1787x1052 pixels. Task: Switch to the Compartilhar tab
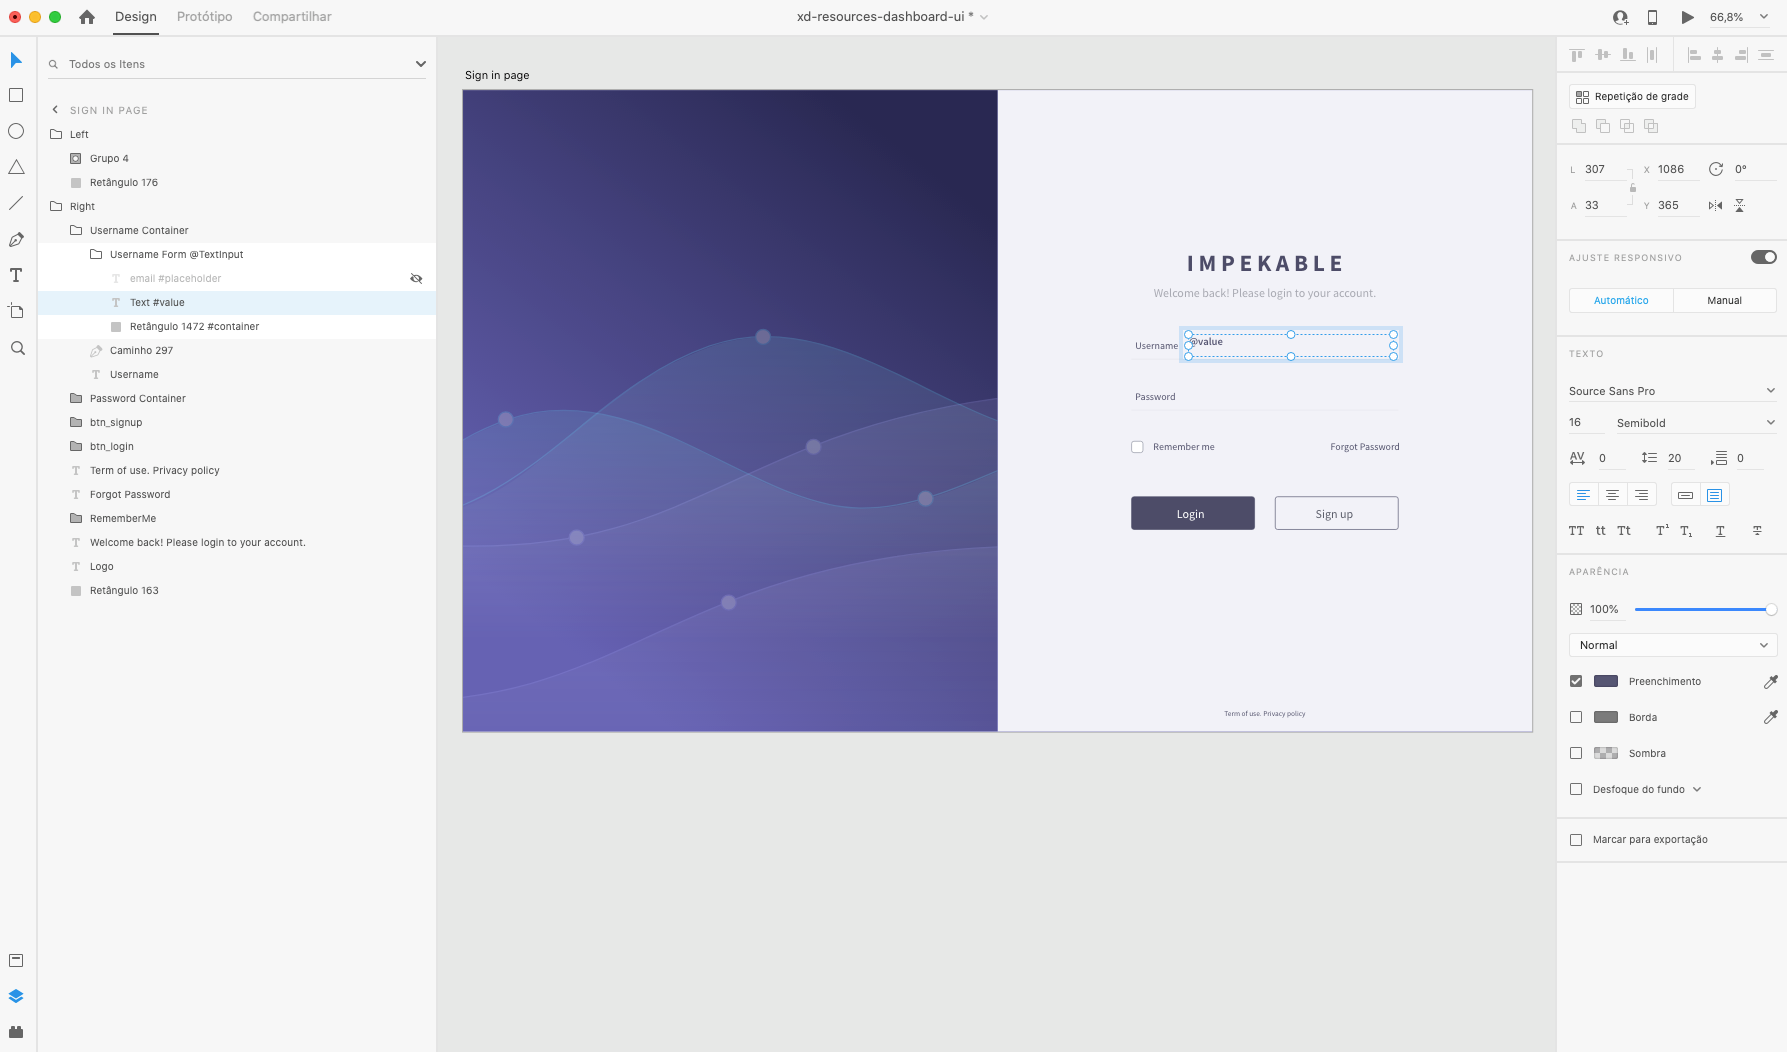(292, 17)
